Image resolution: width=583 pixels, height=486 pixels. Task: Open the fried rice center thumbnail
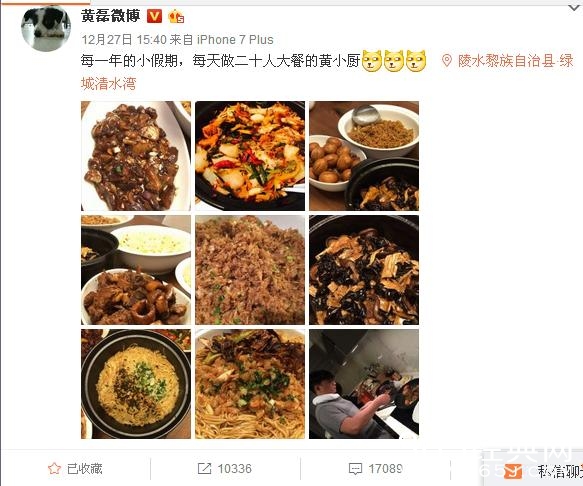coord(250,270)
